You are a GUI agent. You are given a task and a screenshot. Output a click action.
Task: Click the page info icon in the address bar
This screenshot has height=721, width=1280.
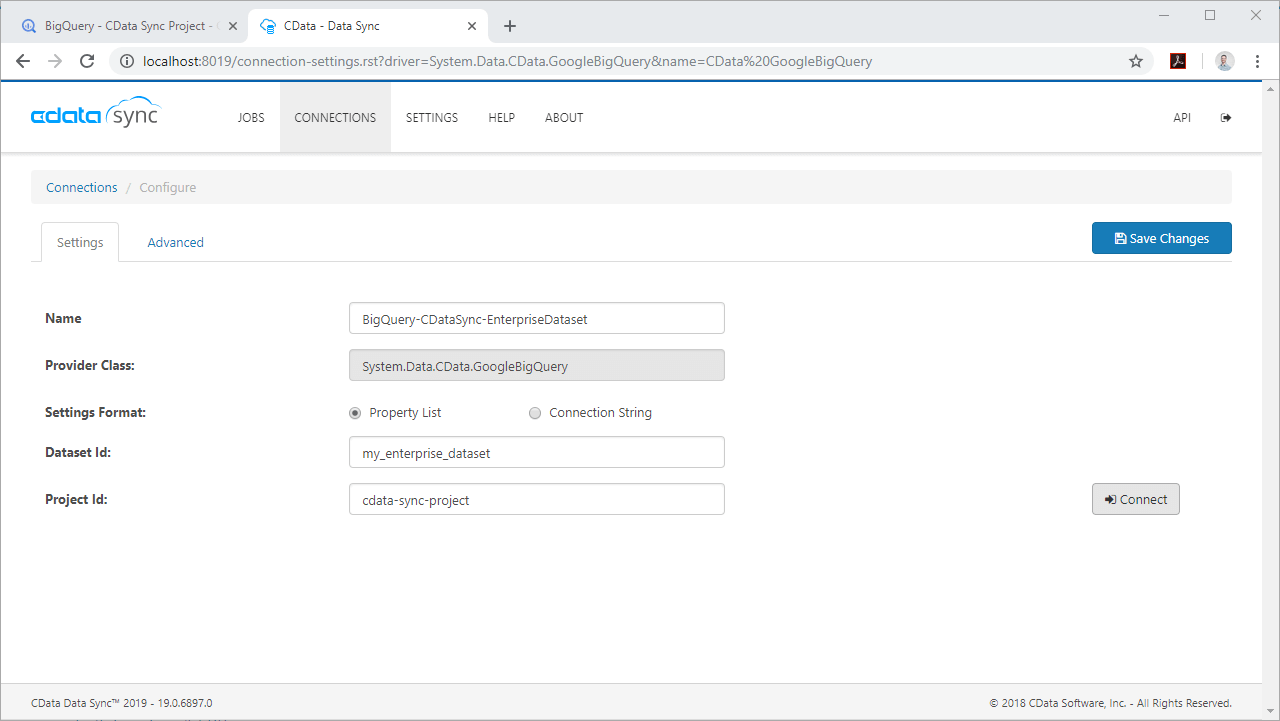126,60
